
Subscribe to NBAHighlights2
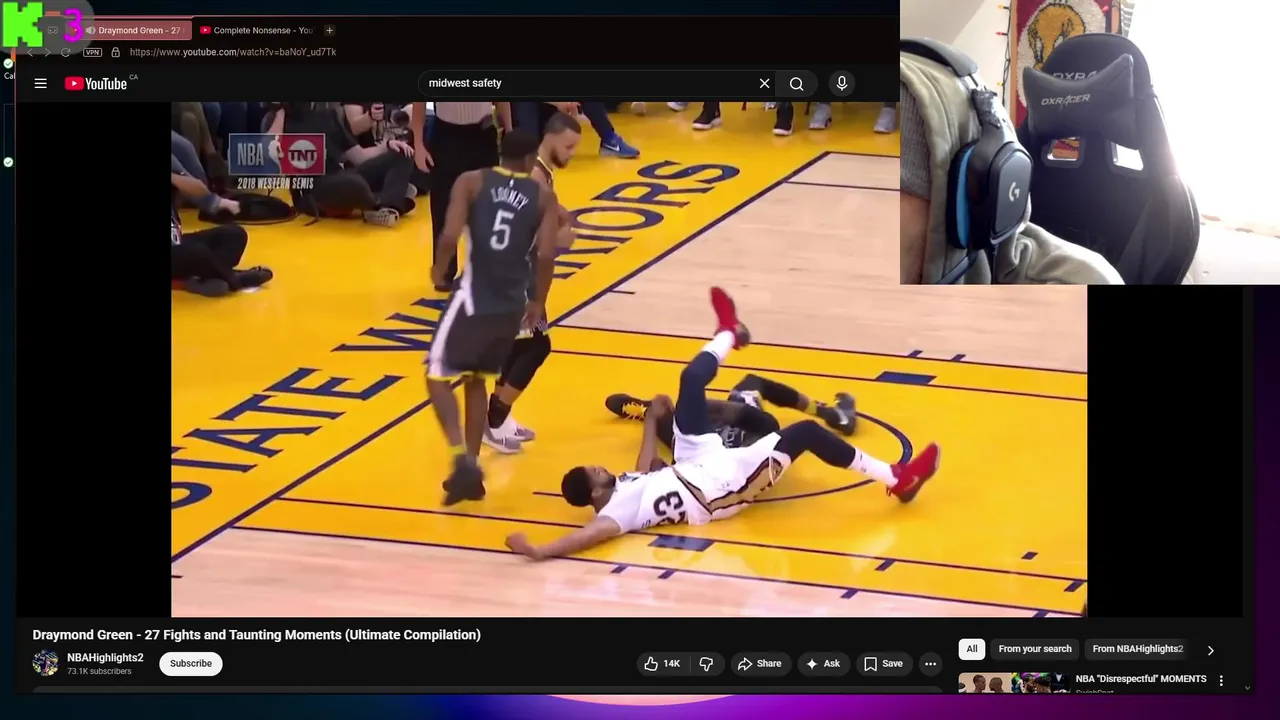pyautogui.click(x=191, y=664)
